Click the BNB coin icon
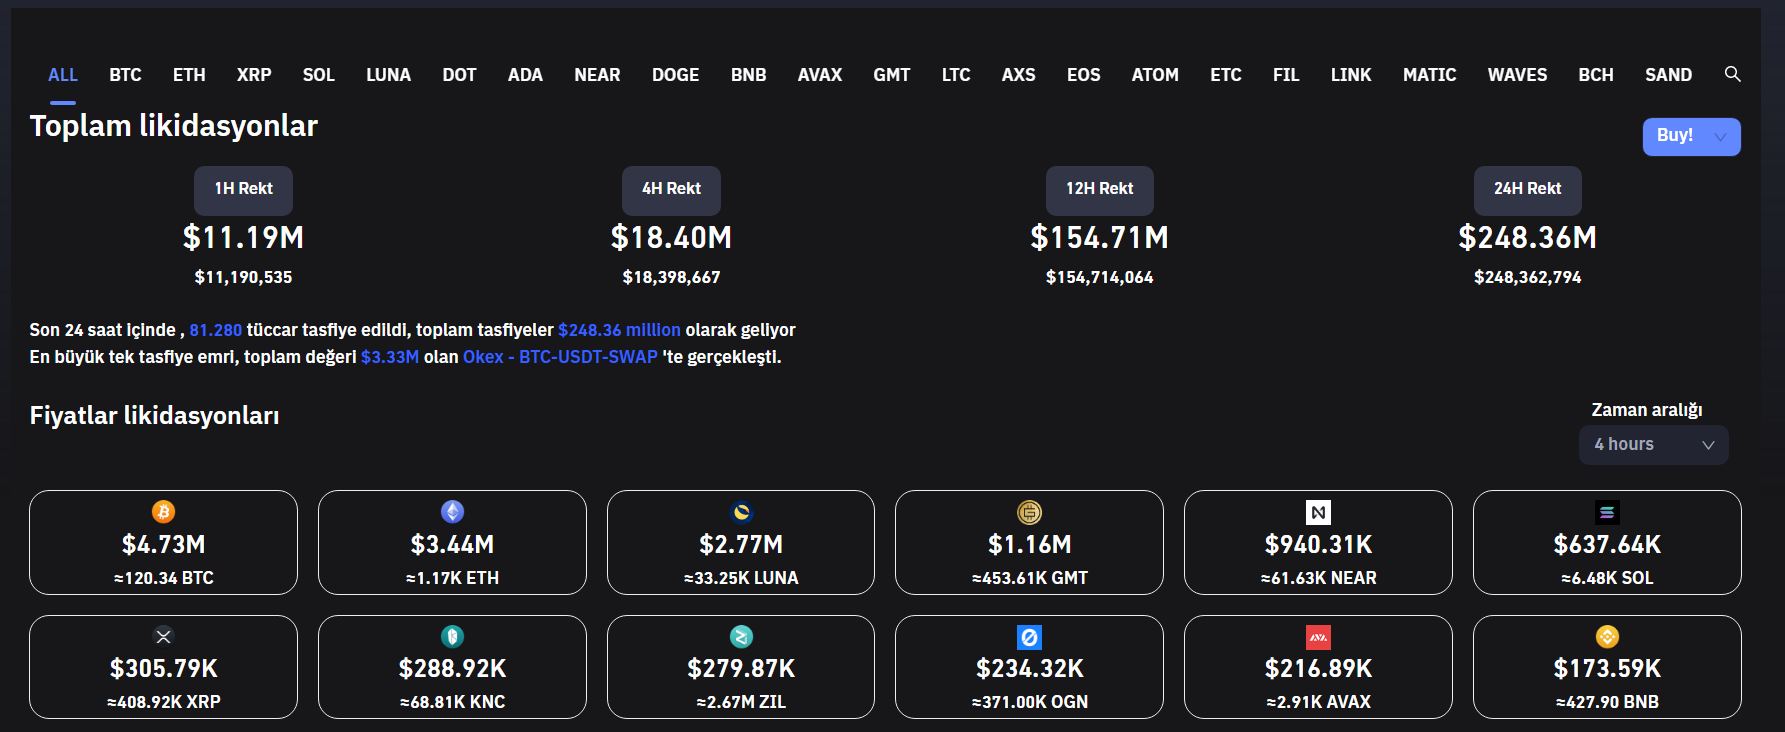Image resolution: width=1785 pixels, height=732 pixels. (x=1607, y=637)
